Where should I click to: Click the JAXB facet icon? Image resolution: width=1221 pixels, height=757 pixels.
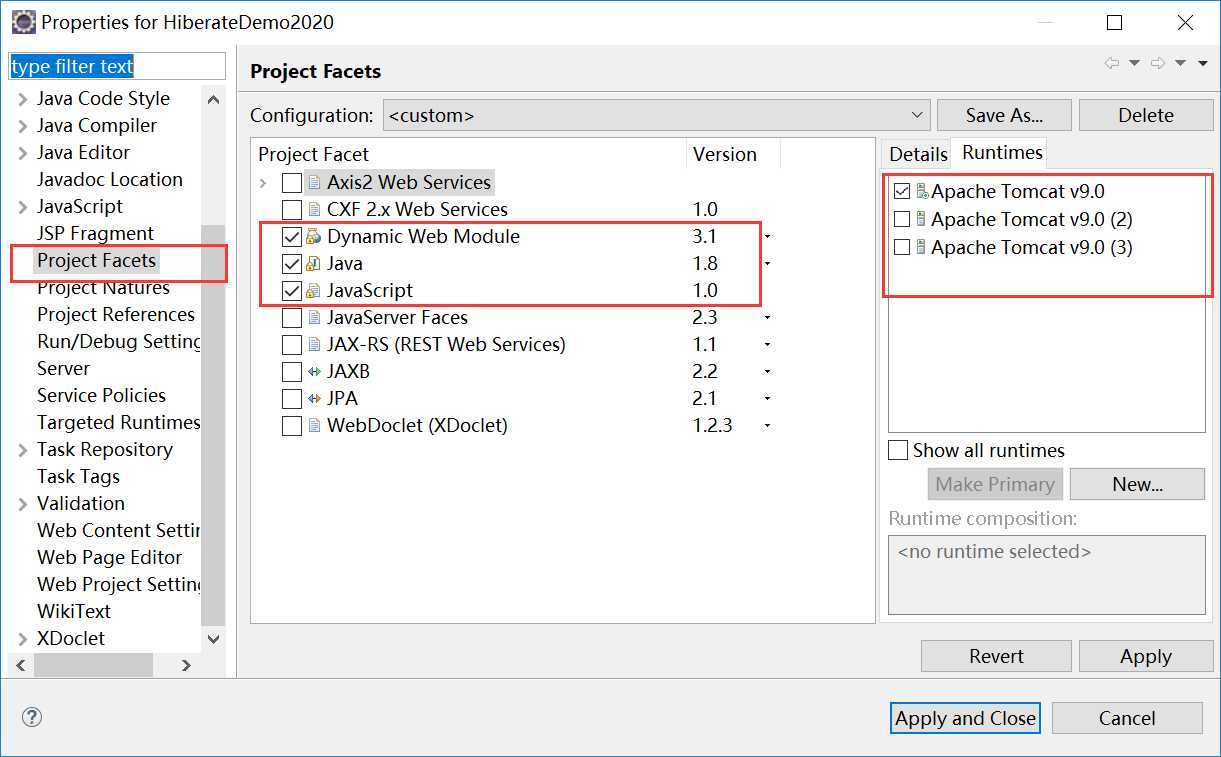coord(314,372)
